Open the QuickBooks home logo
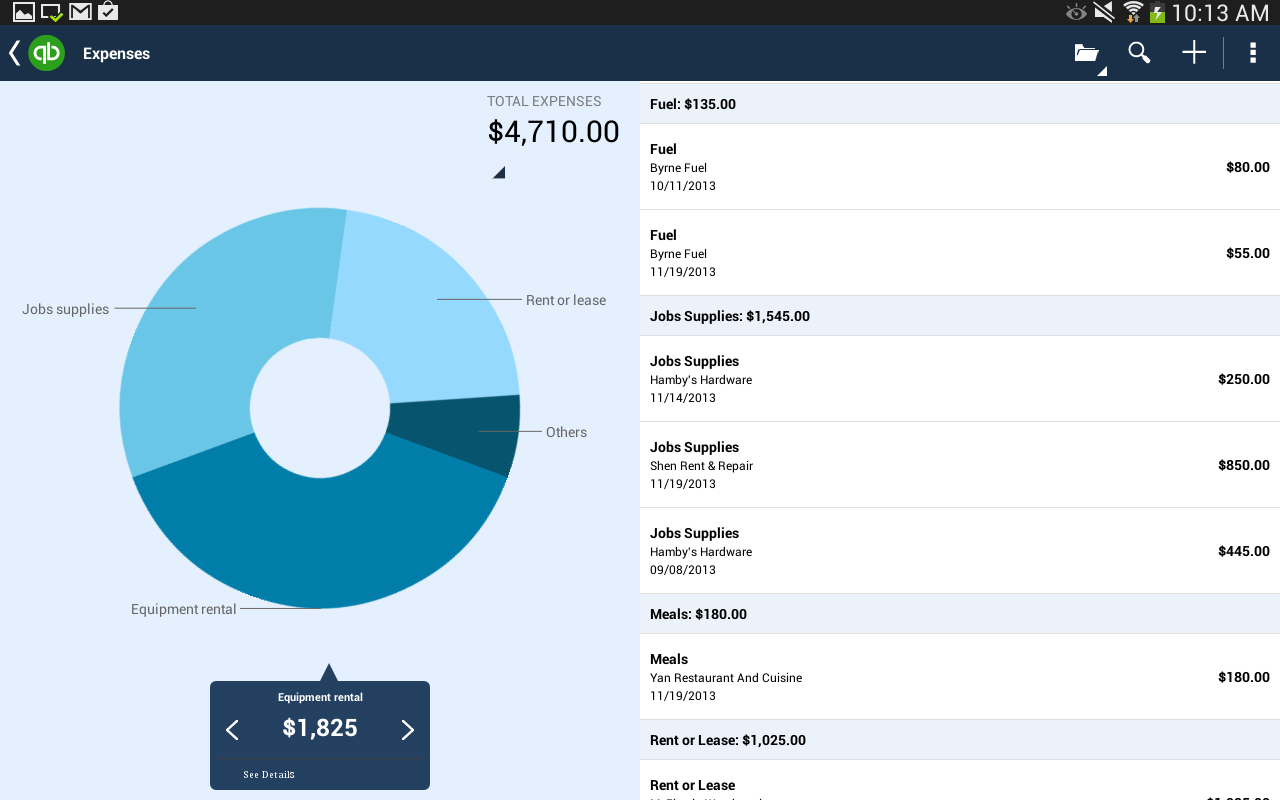 [46, 52]
